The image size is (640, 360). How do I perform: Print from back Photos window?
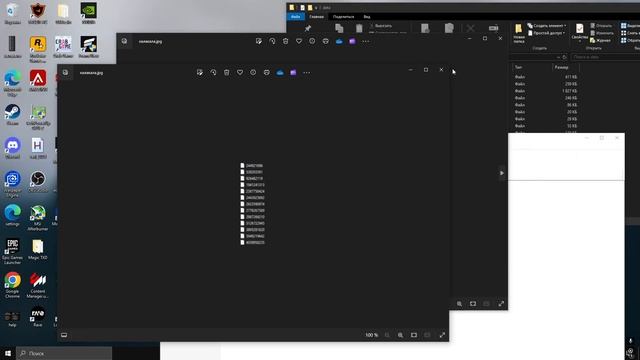pyautogui.click(x=326, y=41)
